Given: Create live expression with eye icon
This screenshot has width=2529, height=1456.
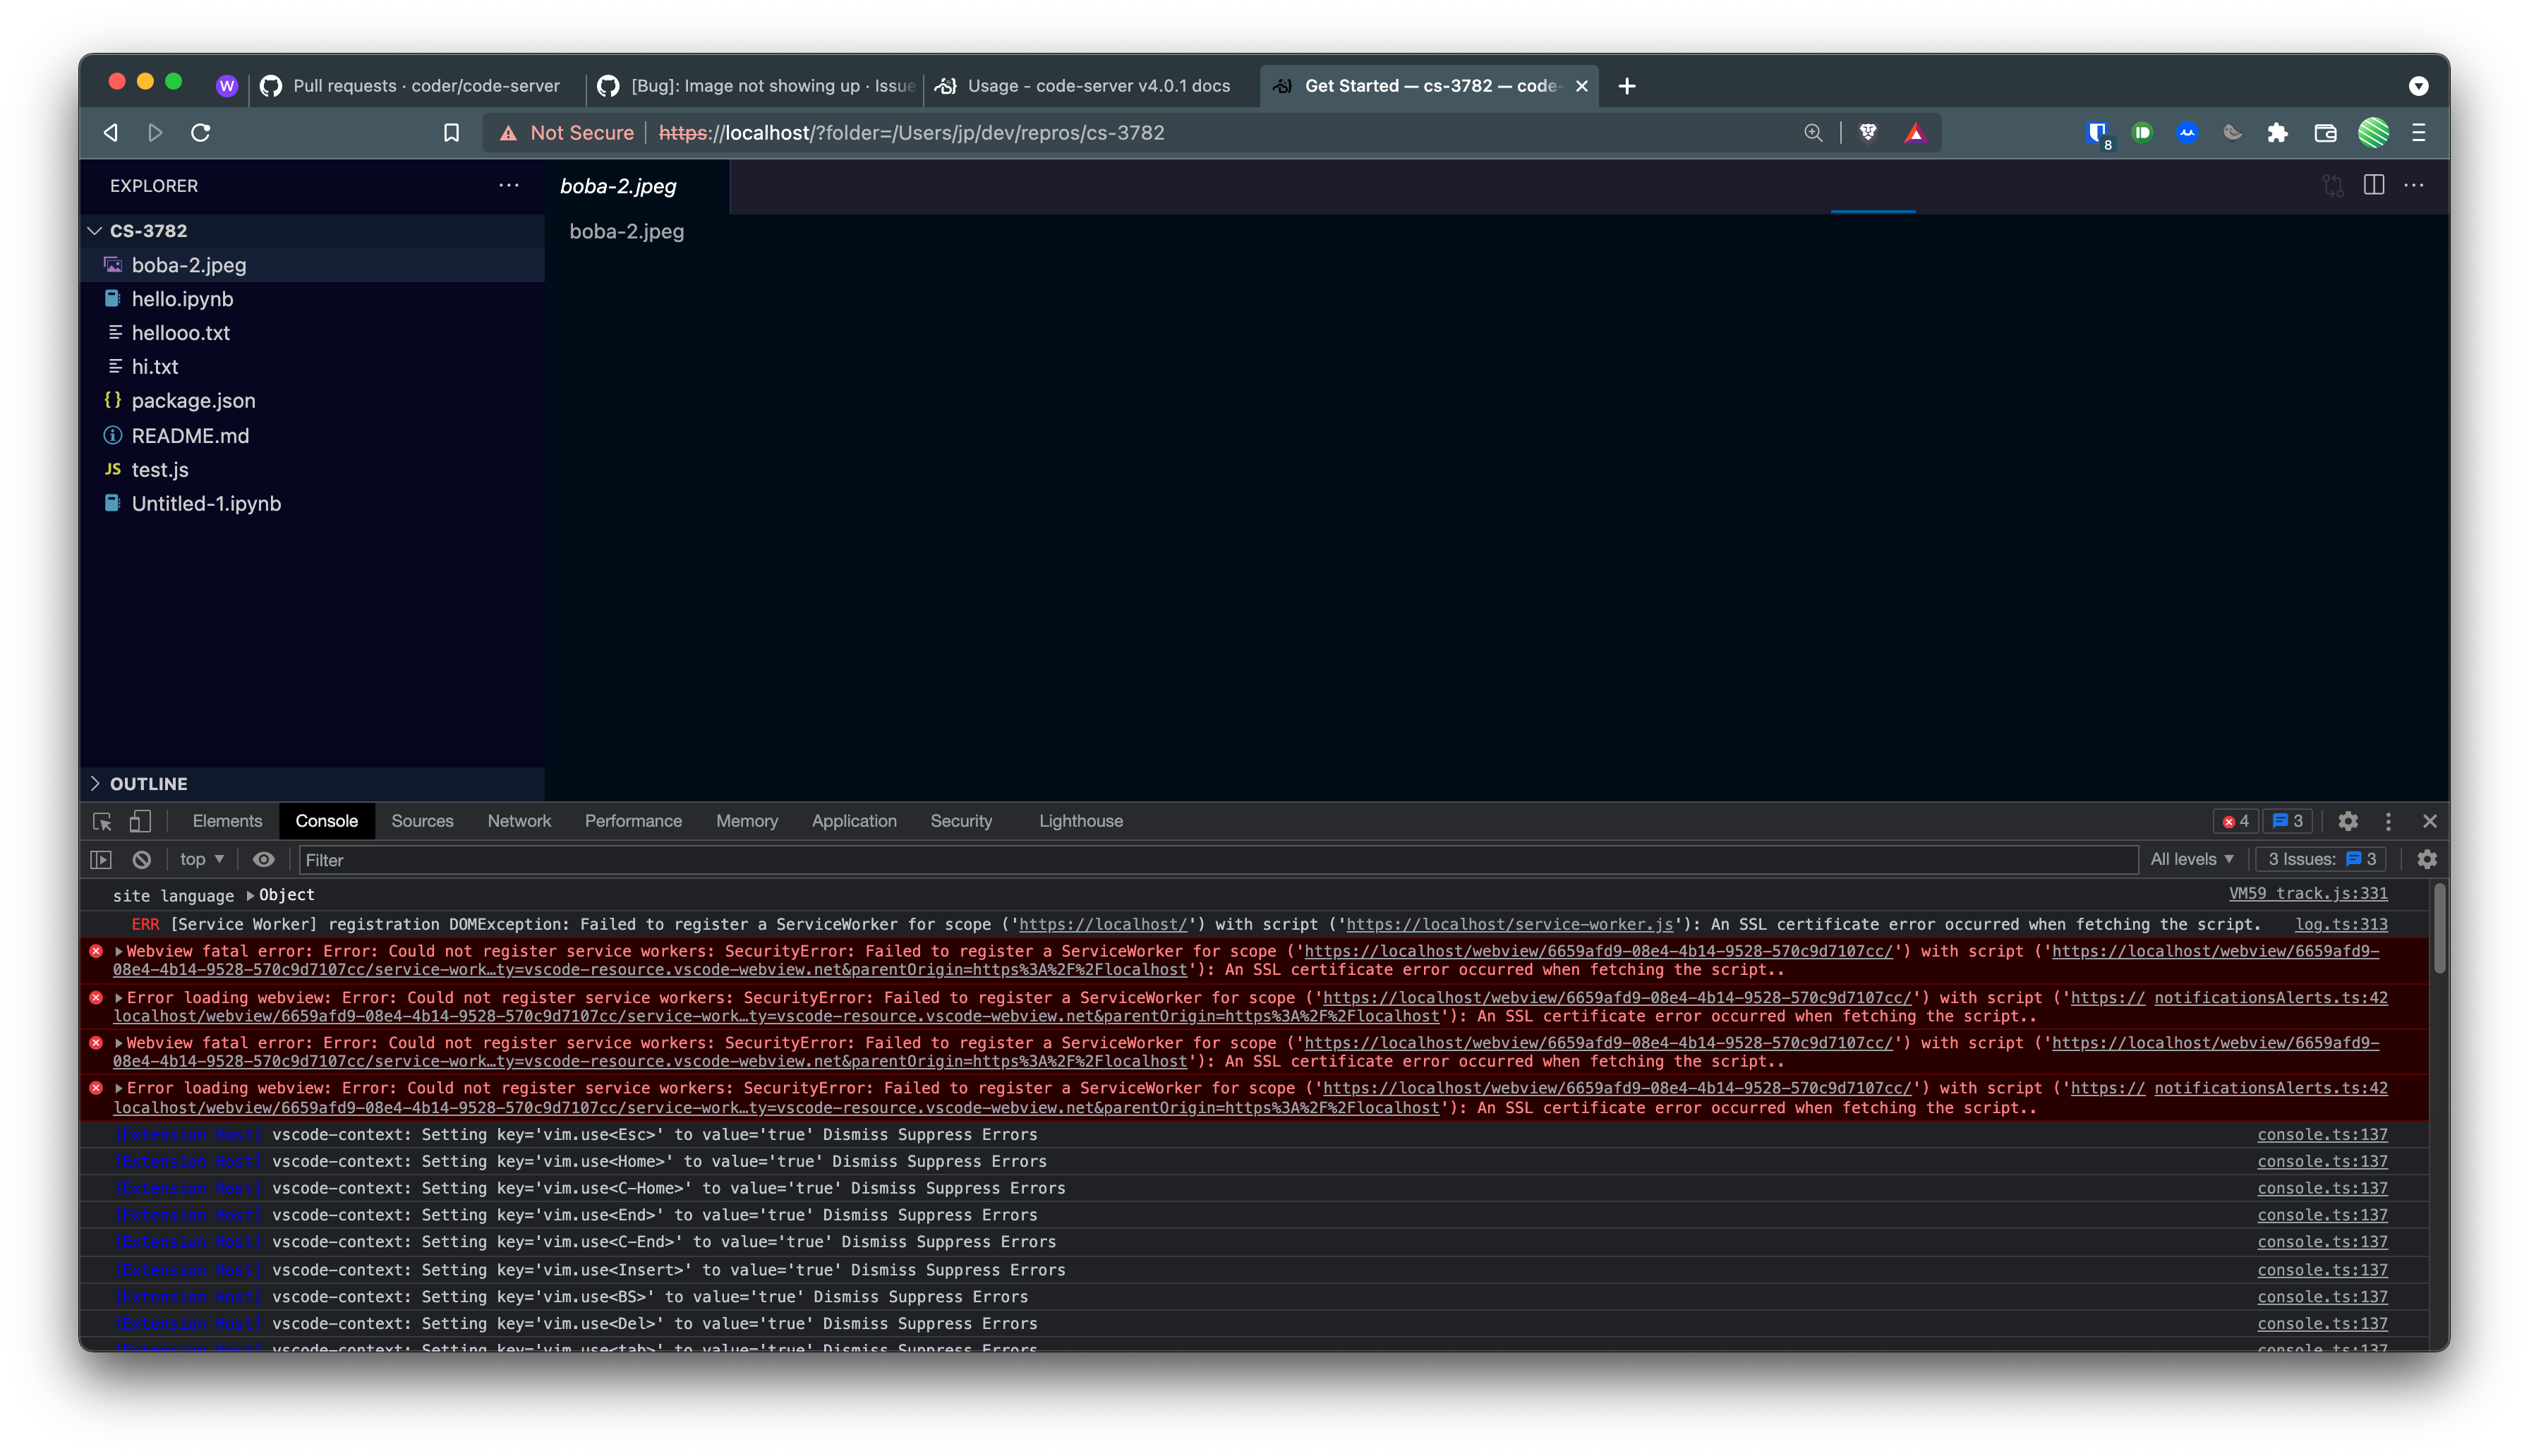Looking at the screenshot, I should coord(263,859).
